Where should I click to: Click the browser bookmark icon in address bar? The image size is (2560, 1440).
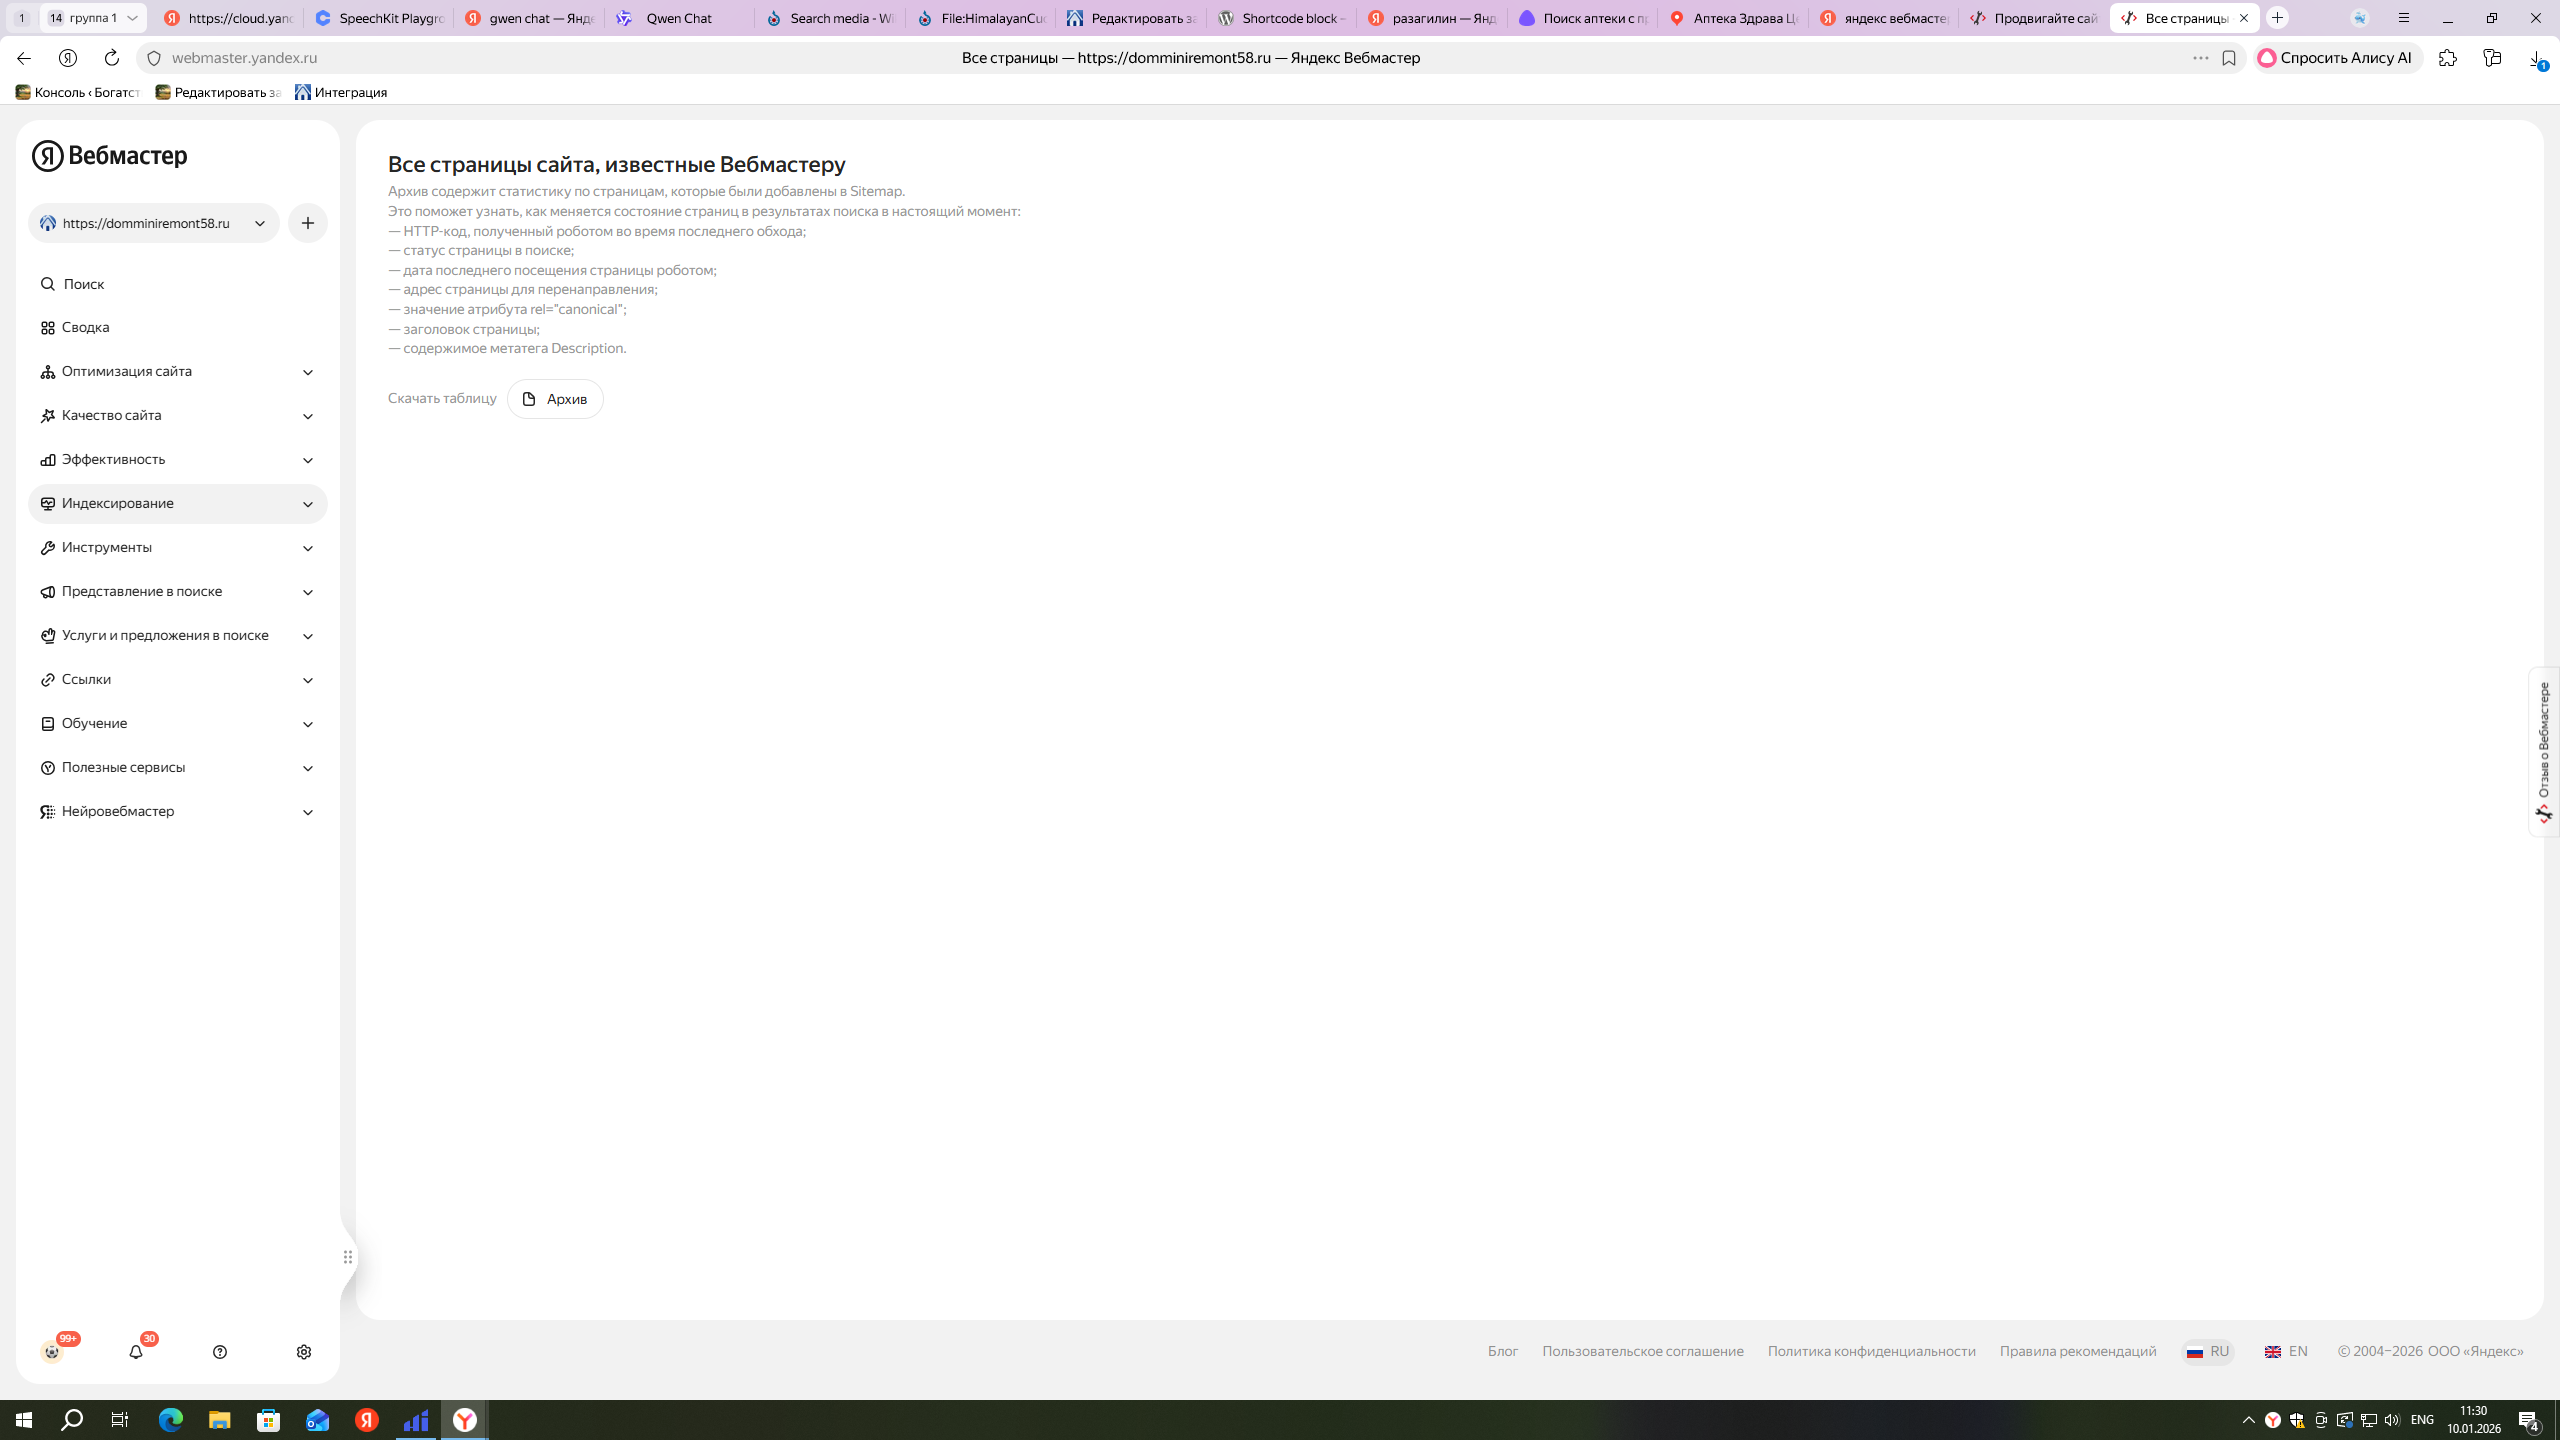2229,58
